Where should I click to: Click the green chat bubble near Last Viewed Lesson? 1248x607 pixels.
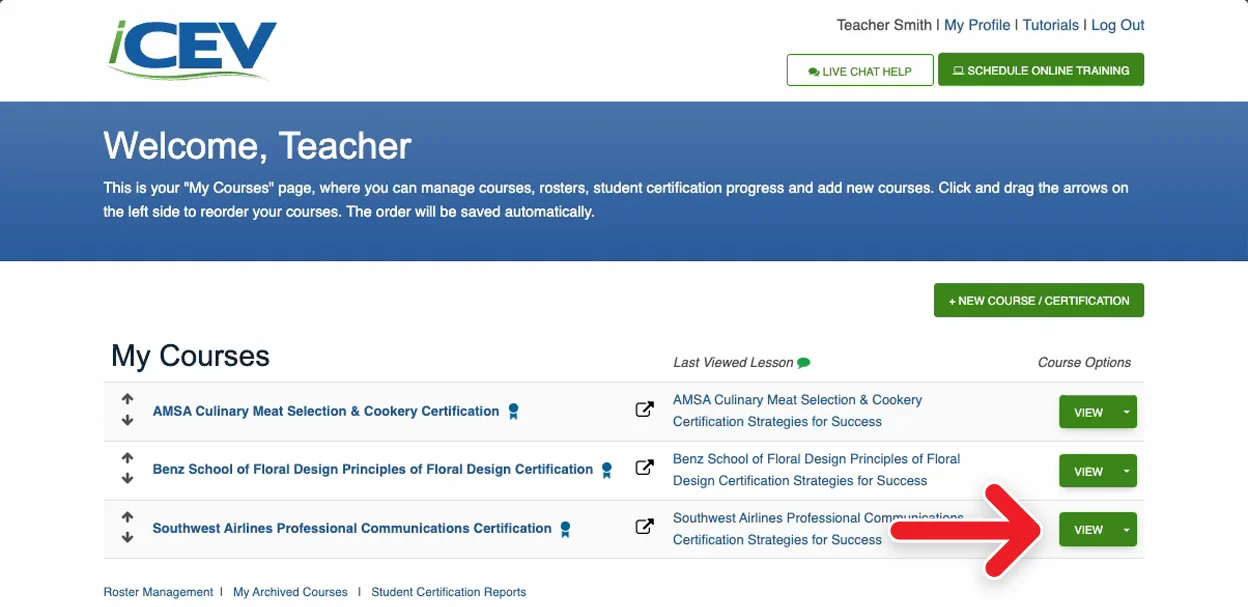[x=804, y=363]
